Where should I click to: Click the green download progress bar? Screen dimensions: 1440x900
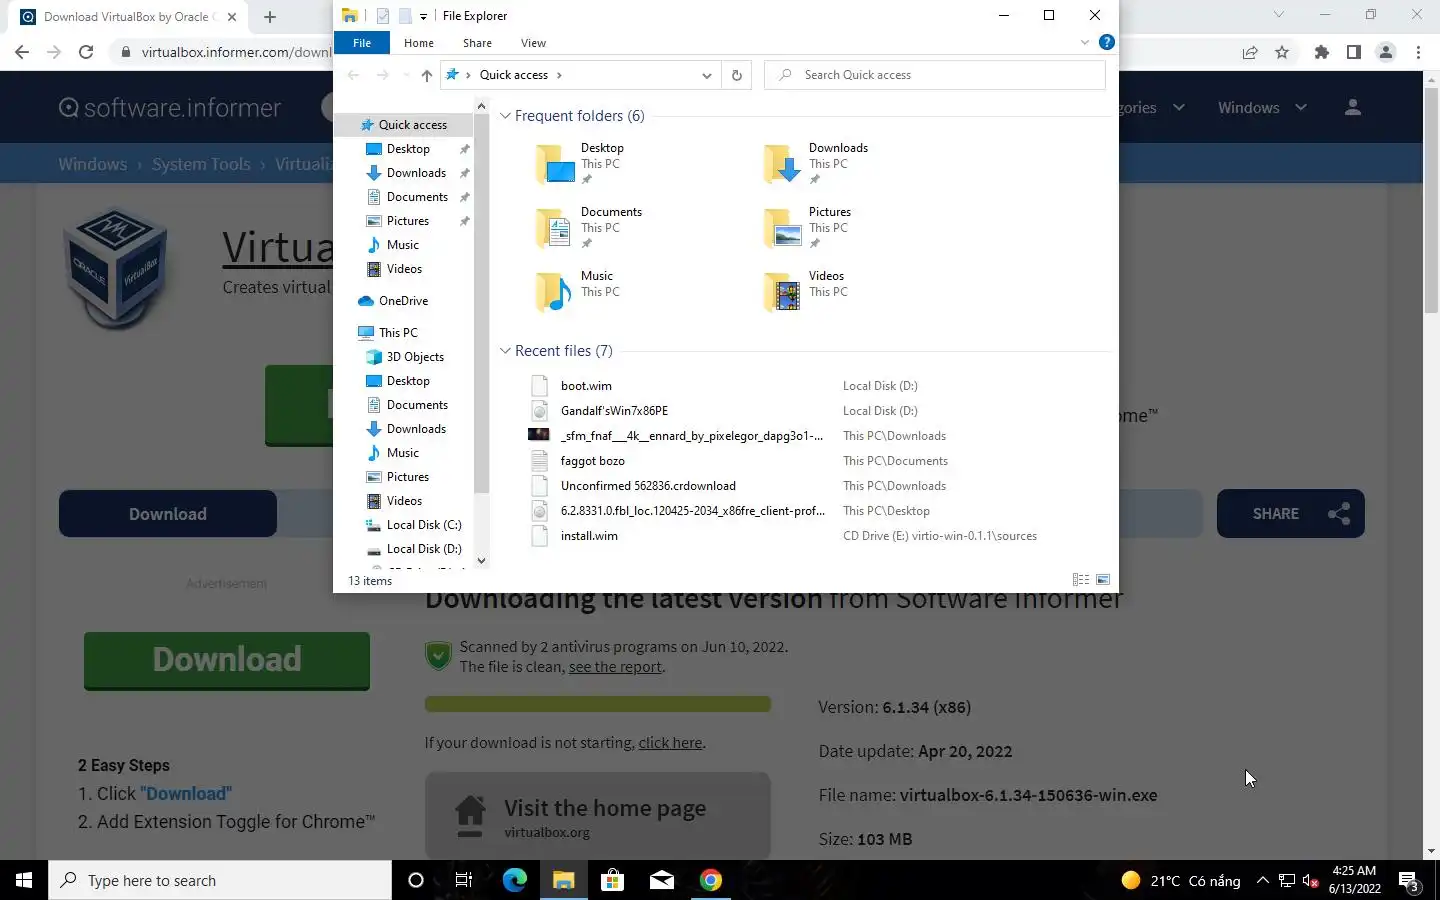(598, 704)
